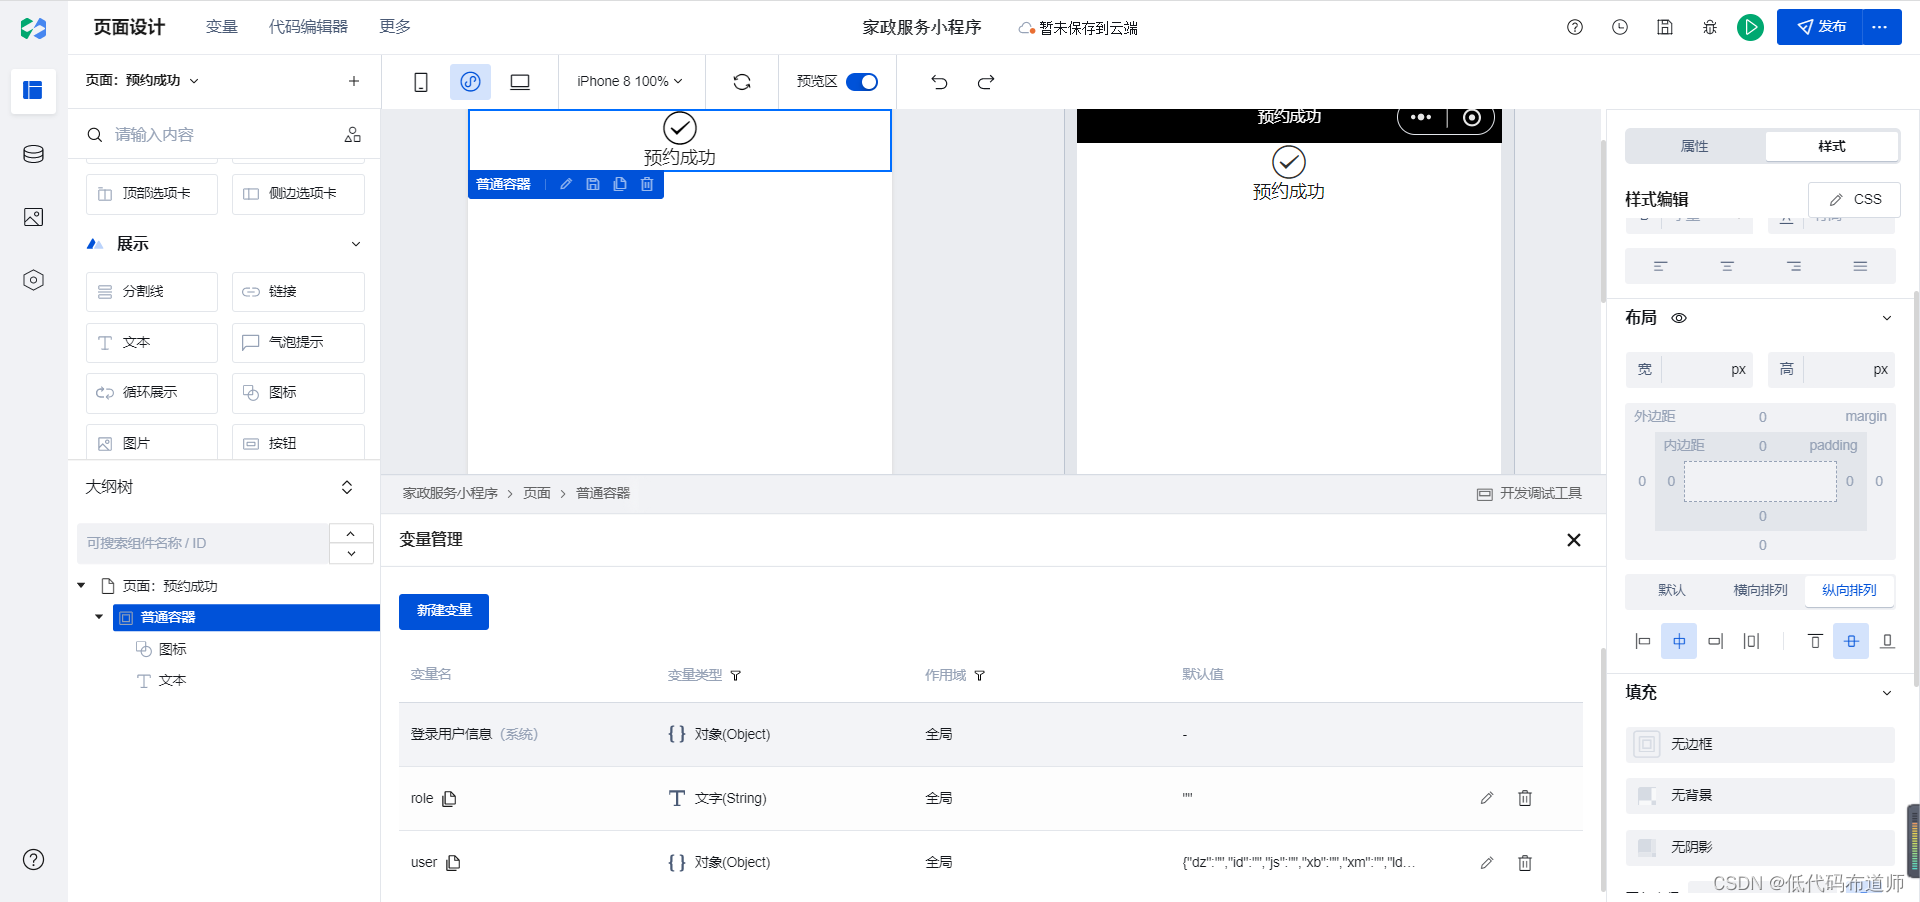Redo the last action

tap(986, 82)
